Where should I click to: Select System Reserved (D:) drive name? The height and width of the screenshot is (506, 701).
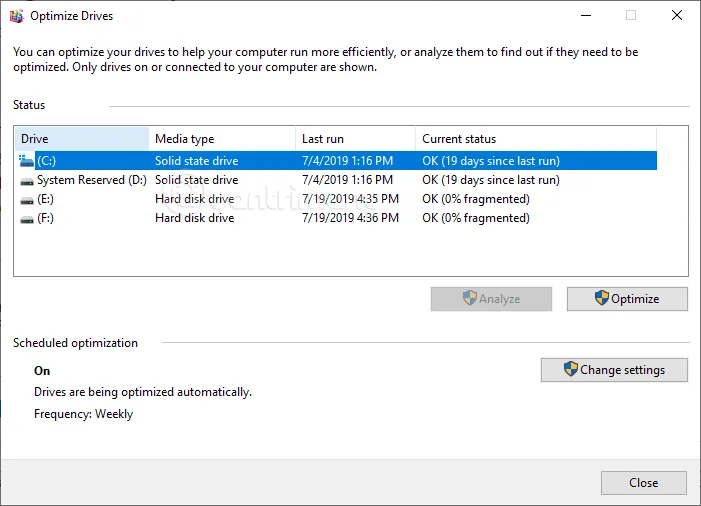coord(91,180)
